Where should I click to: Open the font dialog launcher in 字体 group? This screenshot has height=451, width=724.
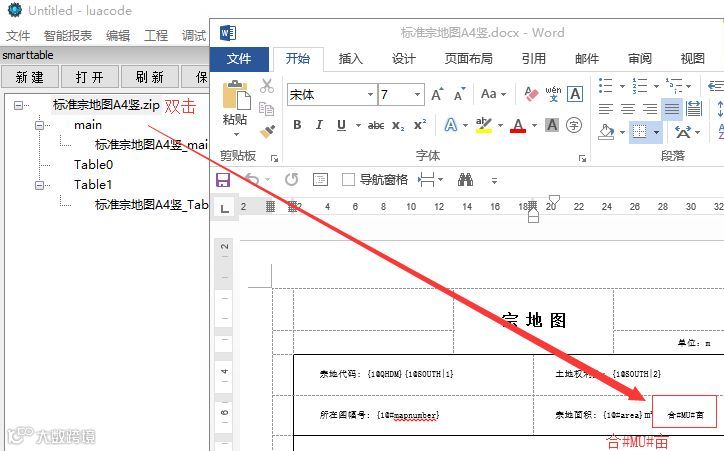pos(582,158)
